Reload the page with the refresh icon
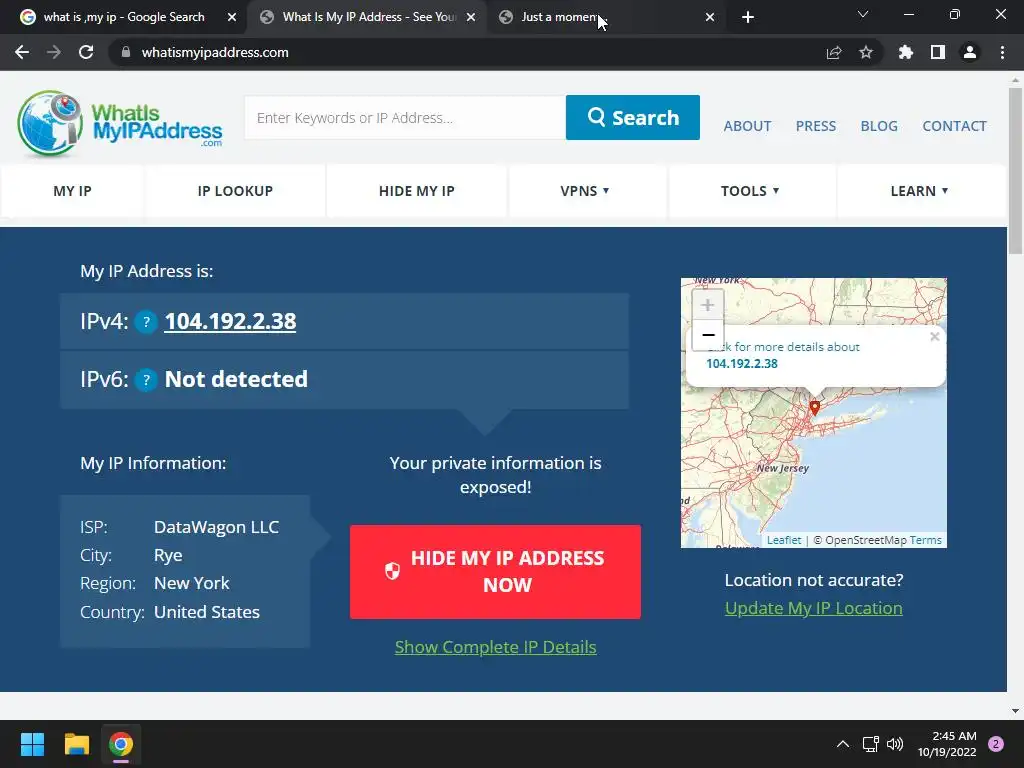The width and height of the screenshot is (1024, 768). coord(86,52)
